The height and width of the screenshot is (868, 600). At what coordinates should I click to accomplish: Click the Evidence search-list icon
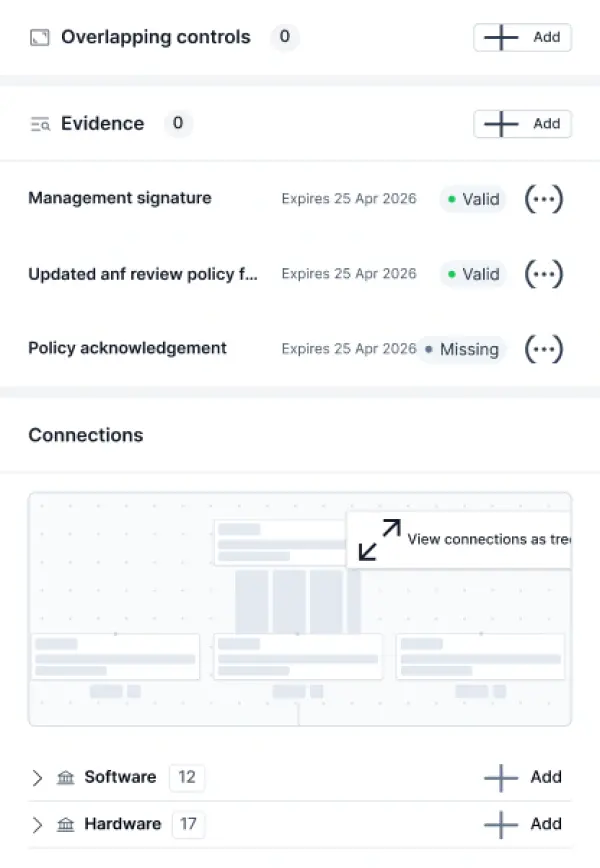(x=40, y=124)
